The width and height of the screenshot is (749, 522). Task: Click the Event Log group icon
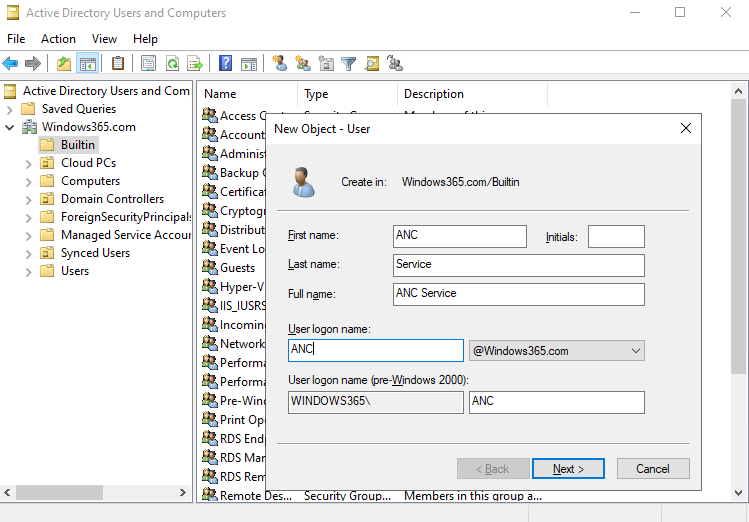point(210,248)
